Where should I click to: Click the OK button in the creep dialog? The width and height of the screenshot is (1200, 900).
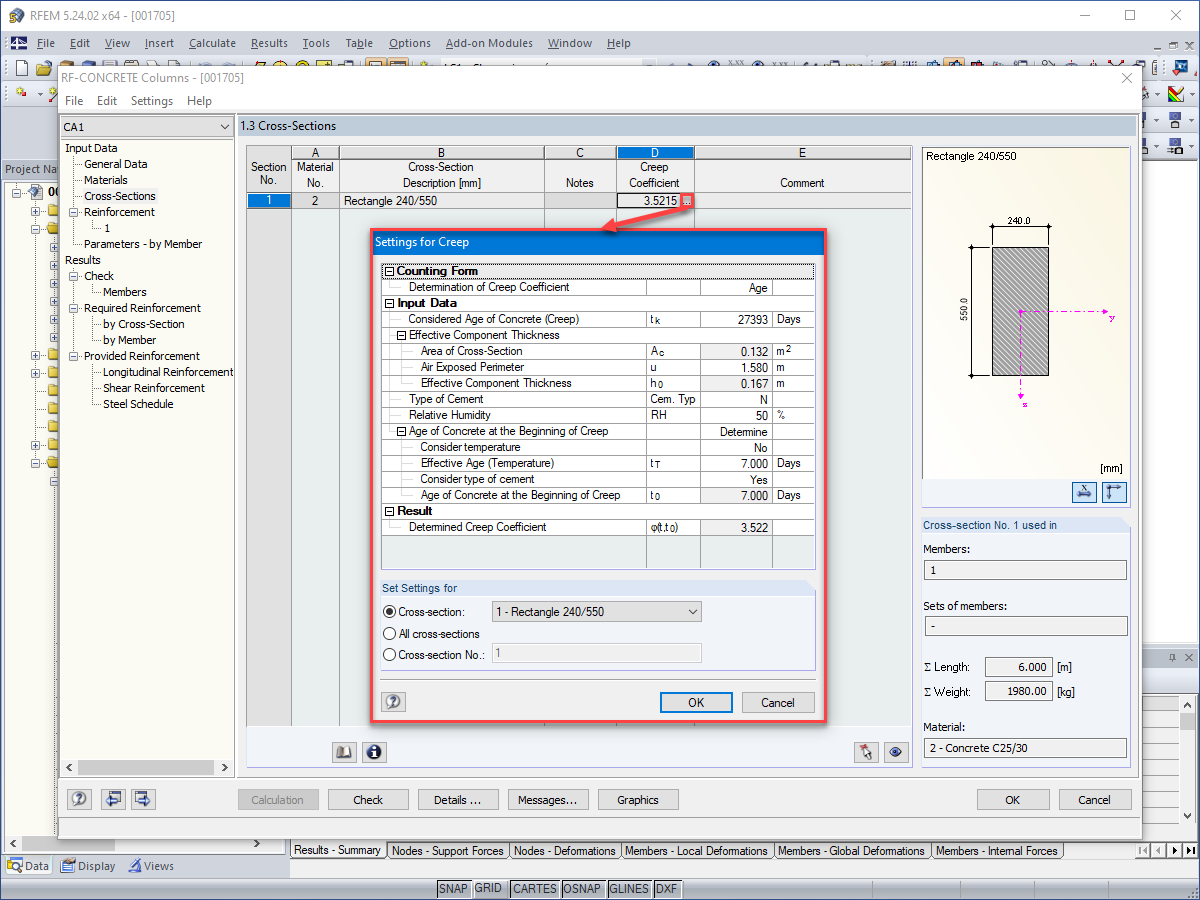pyautogui.click(x=696, y=702)
